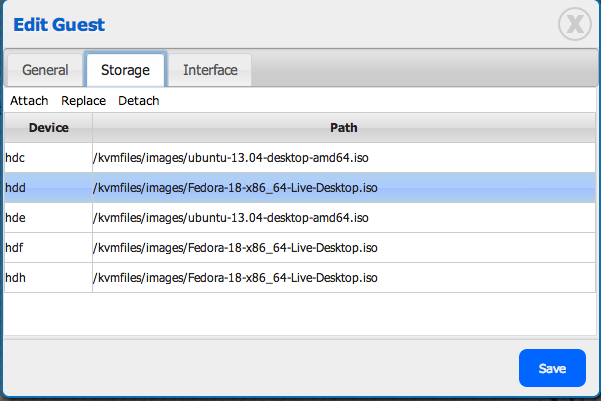Switch to the General tab

(45, 71)
